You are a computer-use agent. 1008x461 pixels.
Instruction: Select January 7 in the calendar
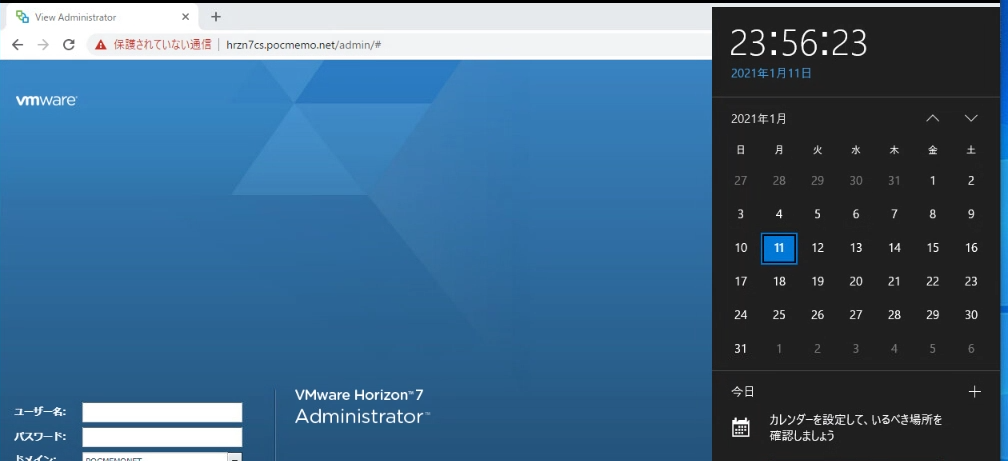coord(894,214)
